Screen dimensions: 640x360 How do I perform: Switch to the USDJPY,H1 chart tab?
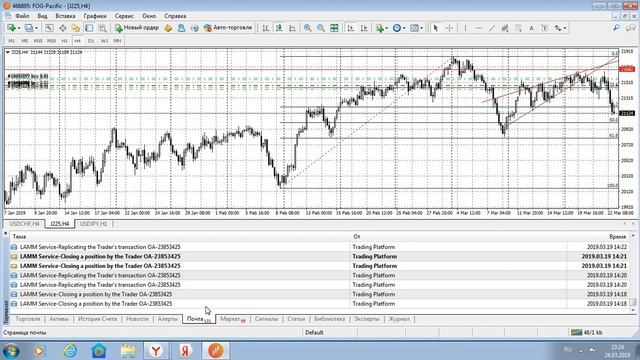pos(93,224)
